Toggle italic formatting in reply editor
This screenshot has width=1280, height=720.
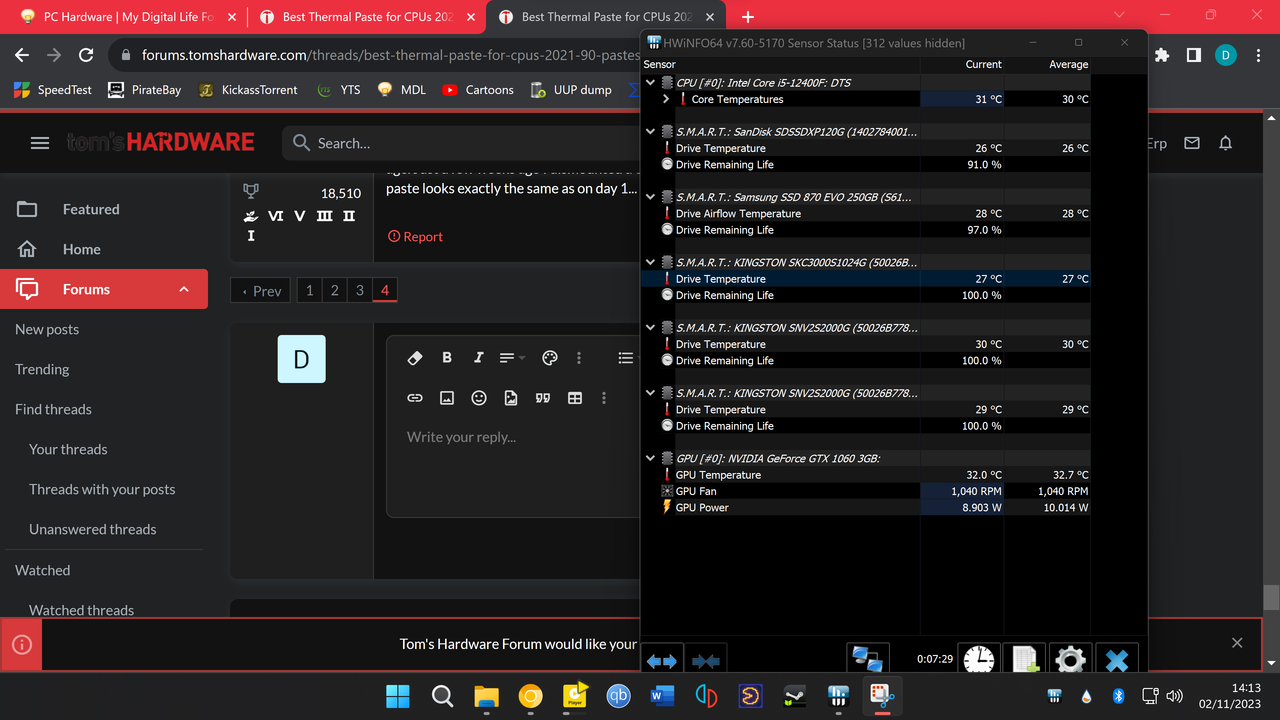click(x=478, y=358)
